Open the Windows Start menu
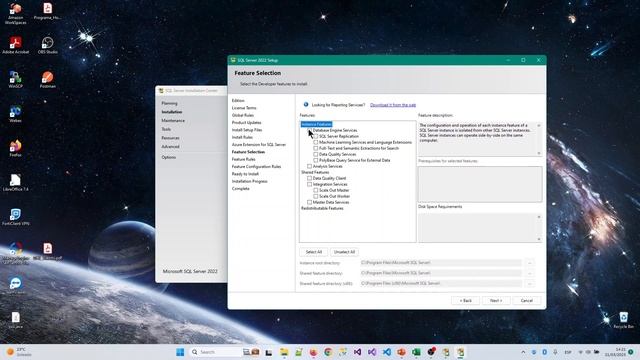 [180, 352]
